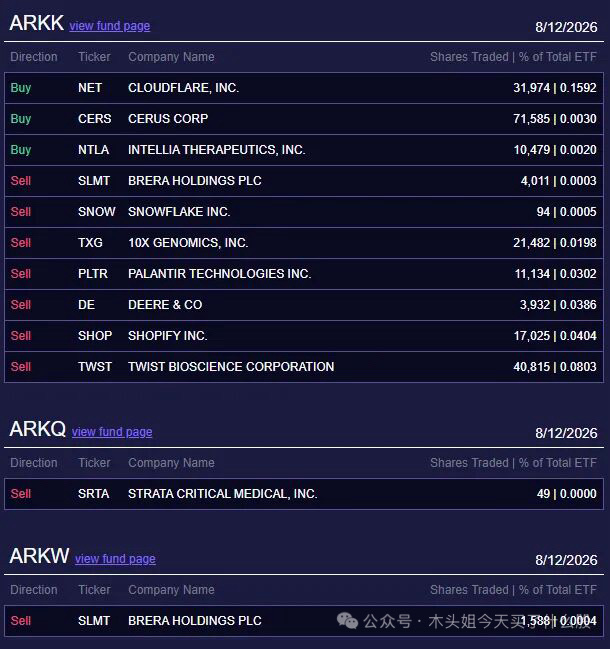Click the Direction header in ARKW table
This screenshot has width=610, height=649.
tap(34, 590)
